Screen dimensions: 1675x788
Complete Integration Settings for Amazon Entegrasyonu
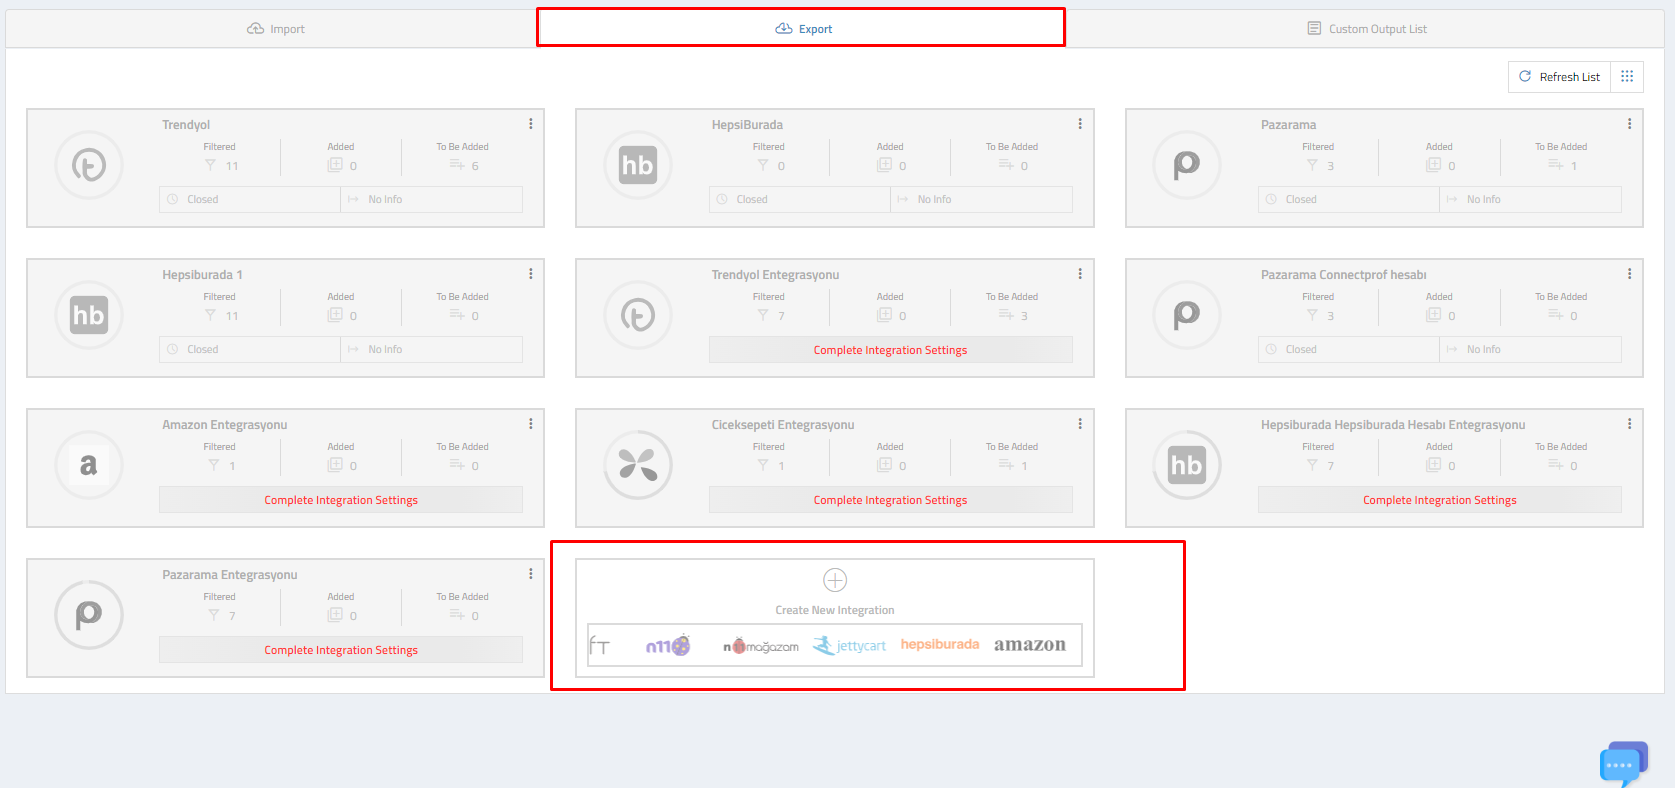tap(341, 500)
